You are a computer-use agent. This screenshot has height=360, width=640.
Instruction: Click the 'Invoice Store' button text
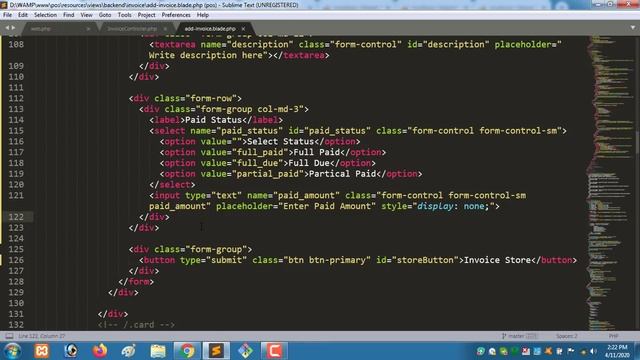[497, 260]
